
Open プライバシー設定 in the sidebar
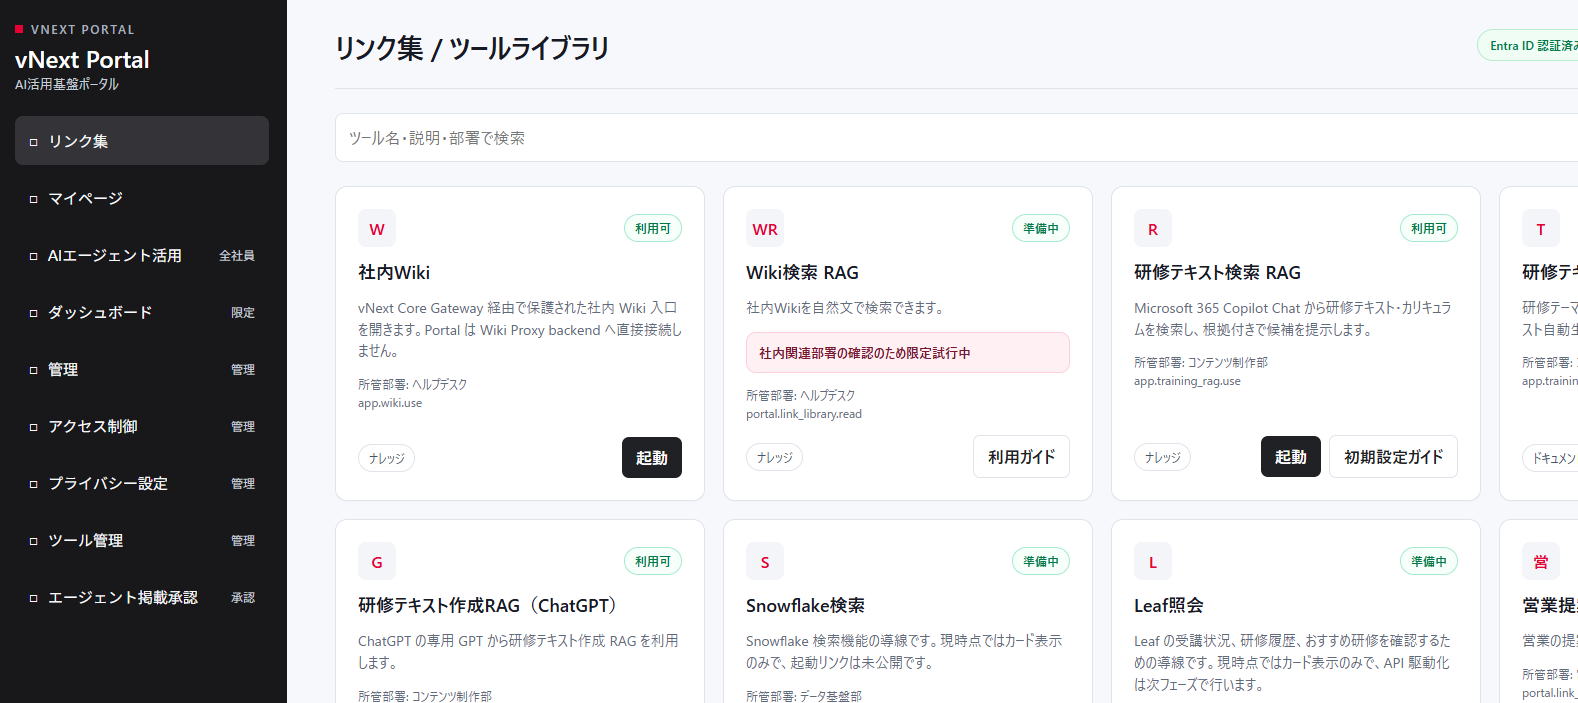(x=142, y=483)
